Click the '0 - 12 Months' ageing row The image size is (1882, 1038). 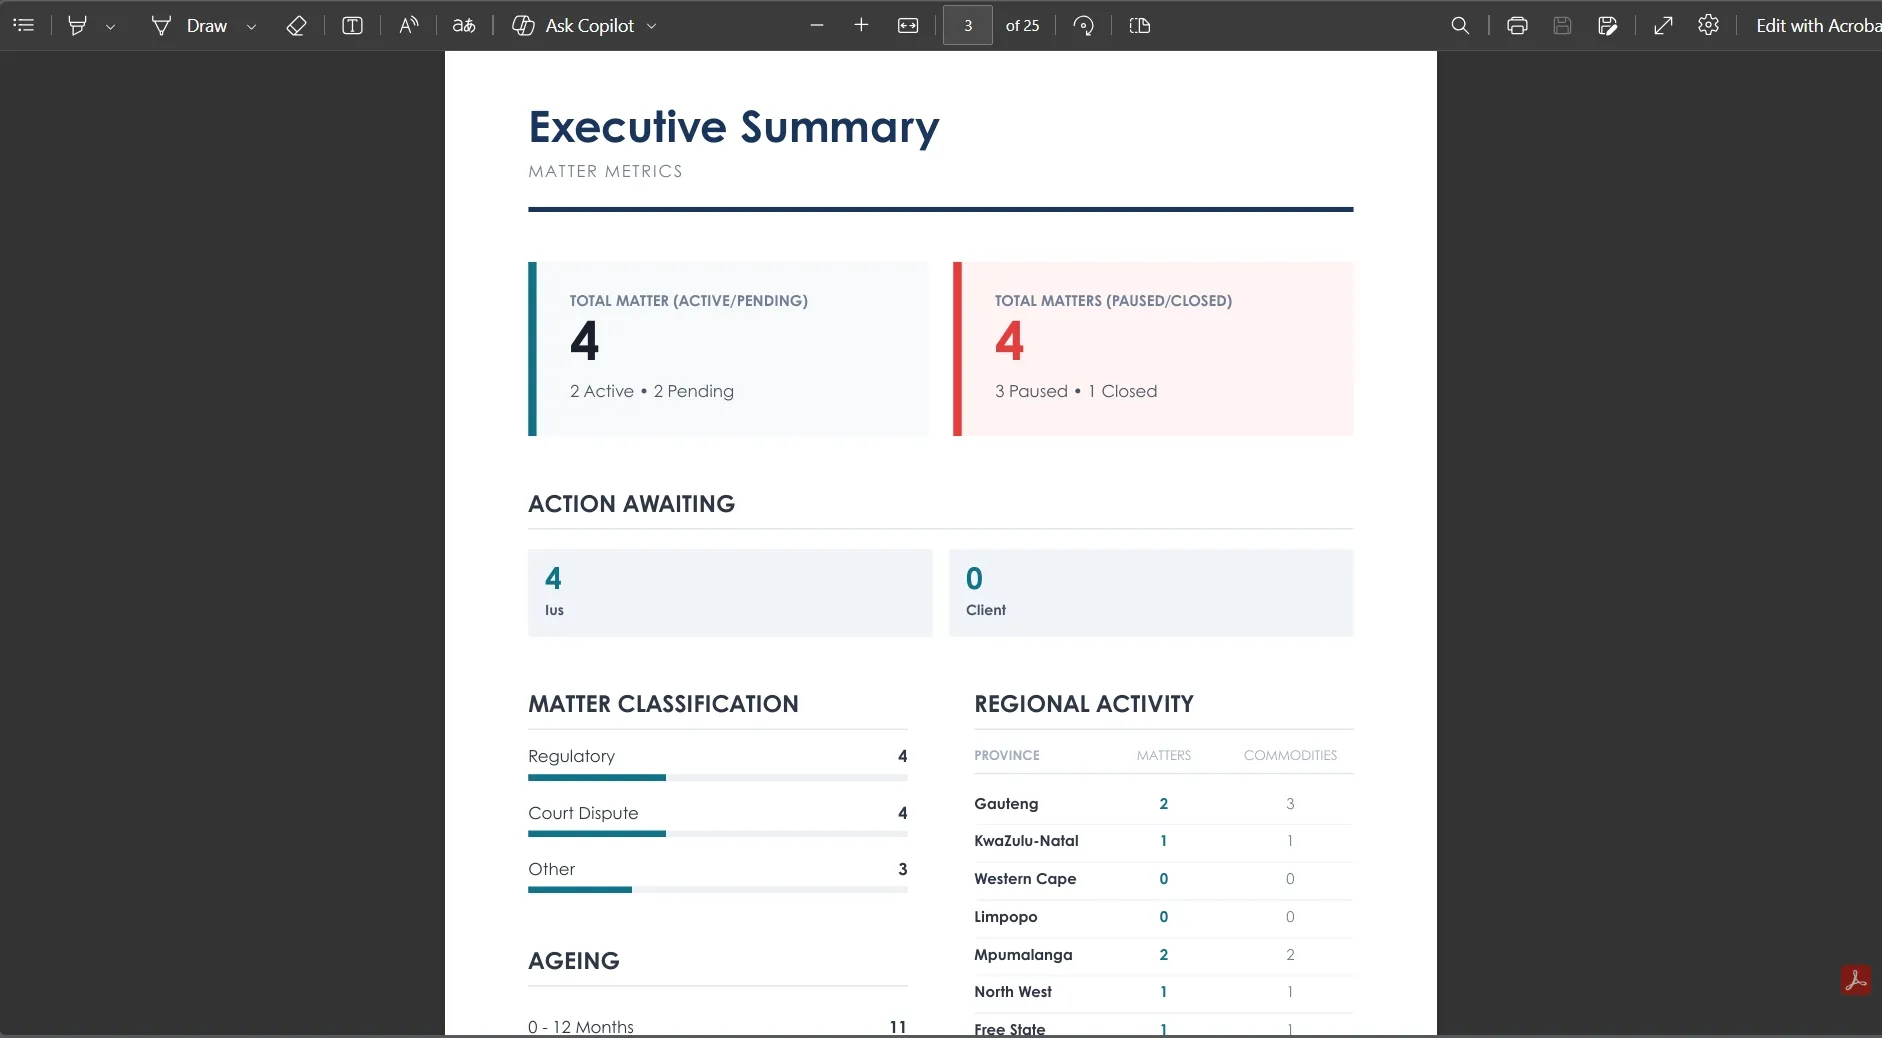(718, 1027)
